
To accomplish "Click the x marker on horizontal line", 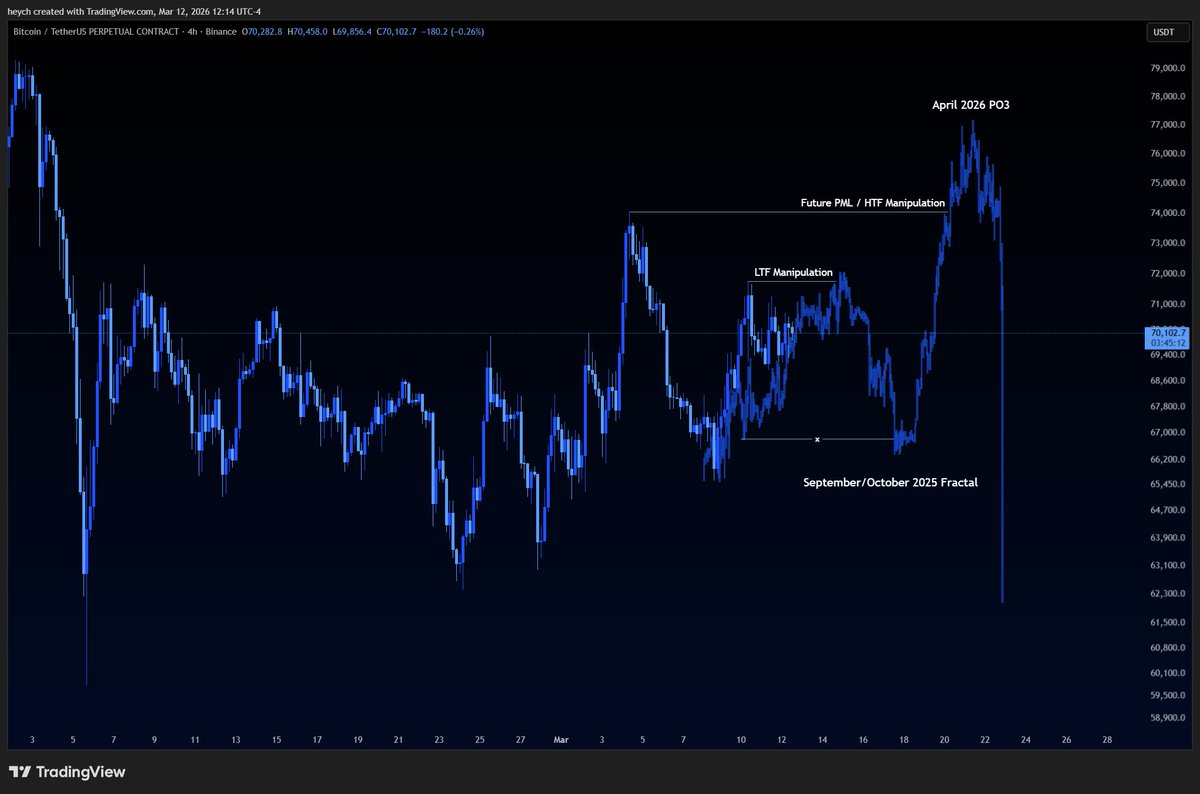I will [817, 439].
